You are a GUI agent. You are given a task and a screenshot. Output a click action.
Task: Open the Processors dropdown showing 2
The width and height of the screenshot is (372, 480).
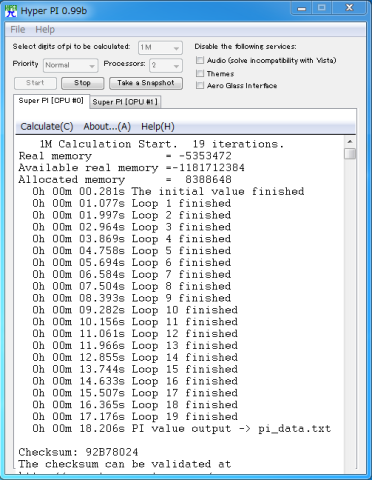pos(166,65)
